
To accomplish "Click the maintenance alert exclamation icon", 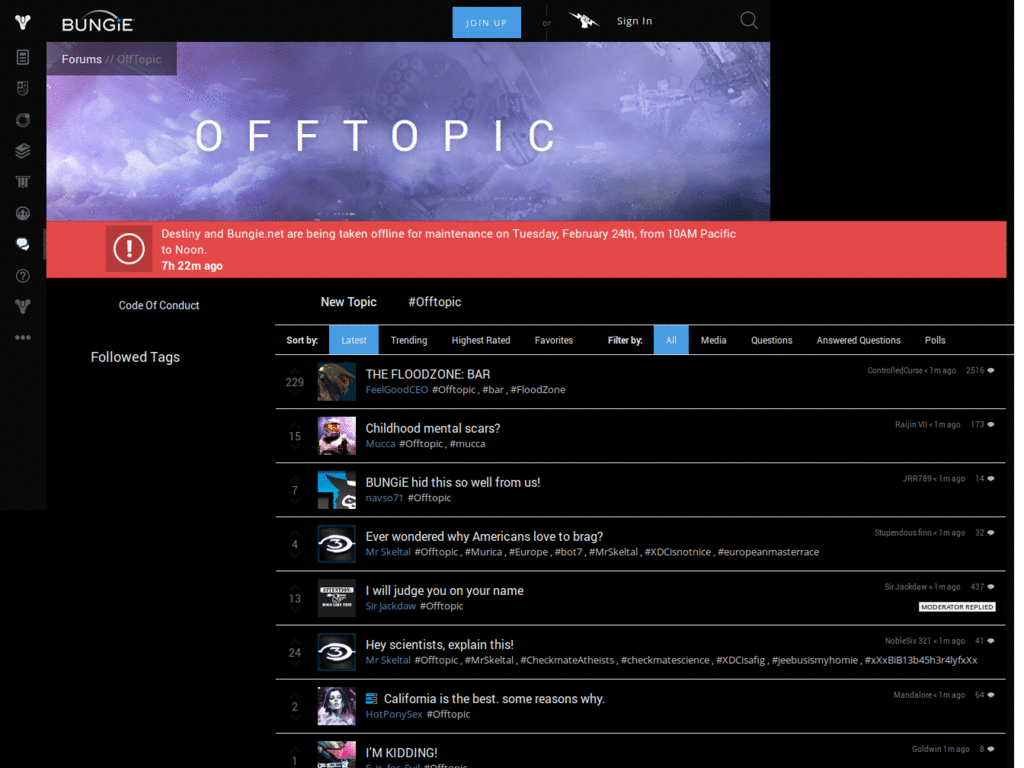I will (x=129, y=249).
